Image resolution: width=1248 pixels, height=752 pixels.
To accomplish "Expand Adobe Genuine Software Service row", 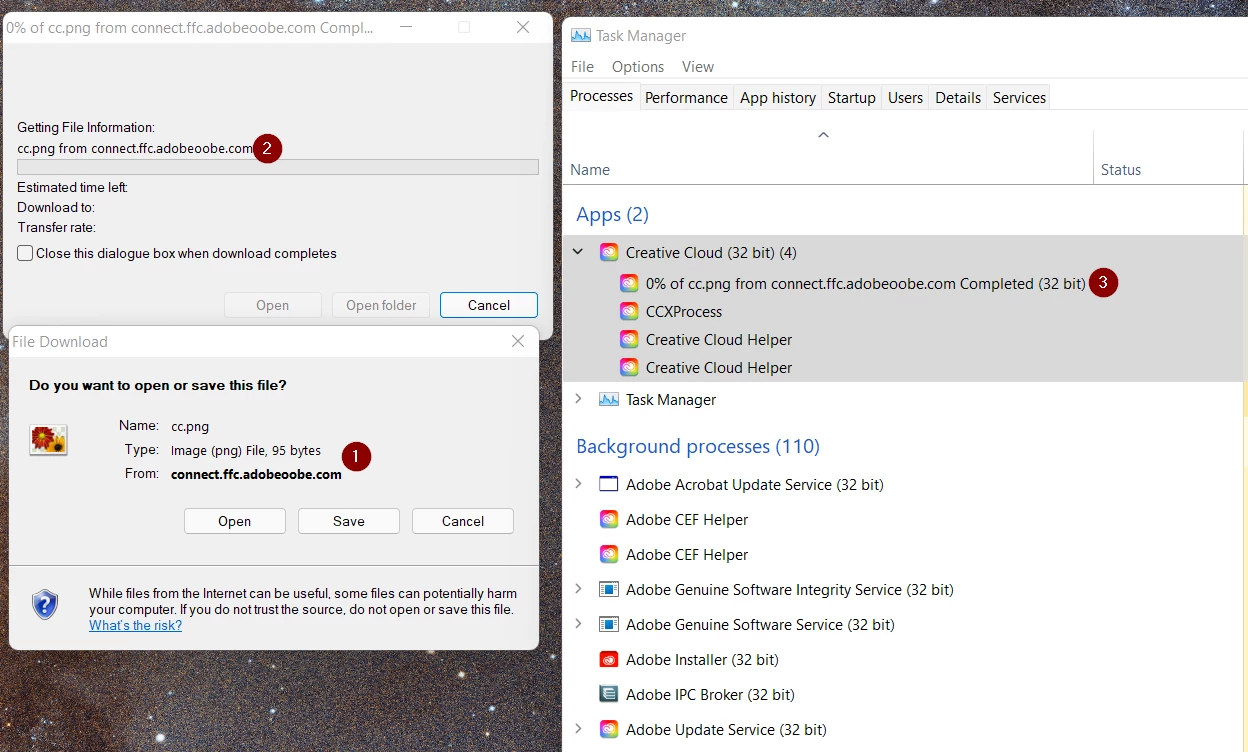I will click(578, 624).
